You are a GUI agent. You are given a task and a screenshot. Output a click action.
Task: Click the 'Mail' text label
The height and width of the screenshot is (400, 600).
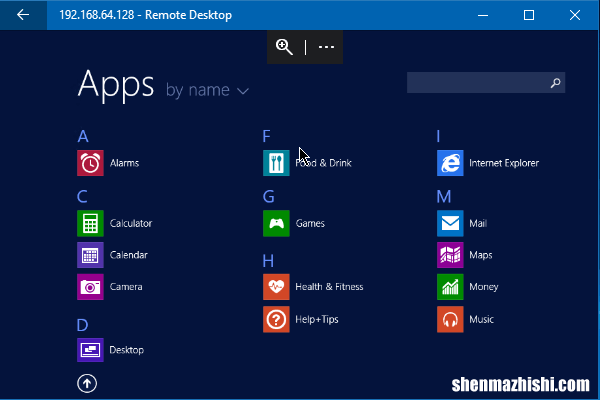tap(478, 223)
